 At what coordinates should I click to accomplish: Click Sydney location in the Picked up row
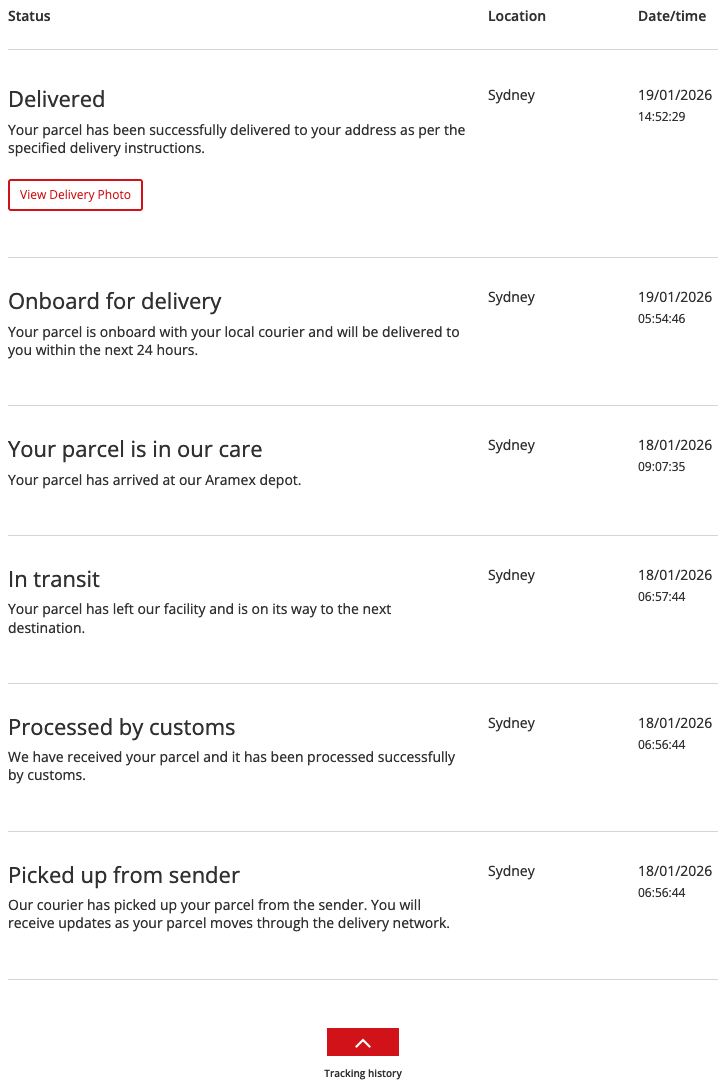coord(511,872)
